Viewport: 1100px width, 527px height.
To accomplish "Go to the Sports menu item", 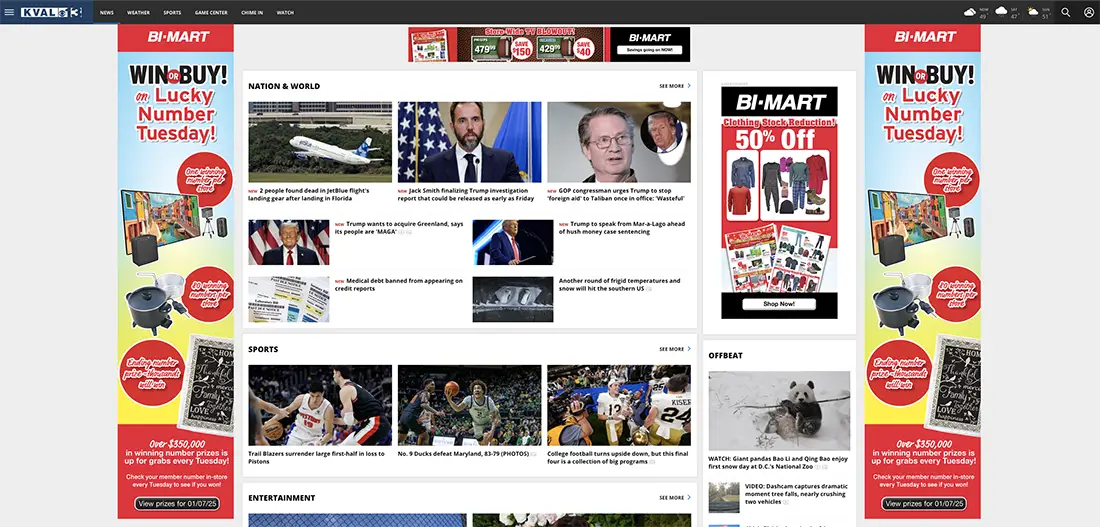I will pos(172,13).
